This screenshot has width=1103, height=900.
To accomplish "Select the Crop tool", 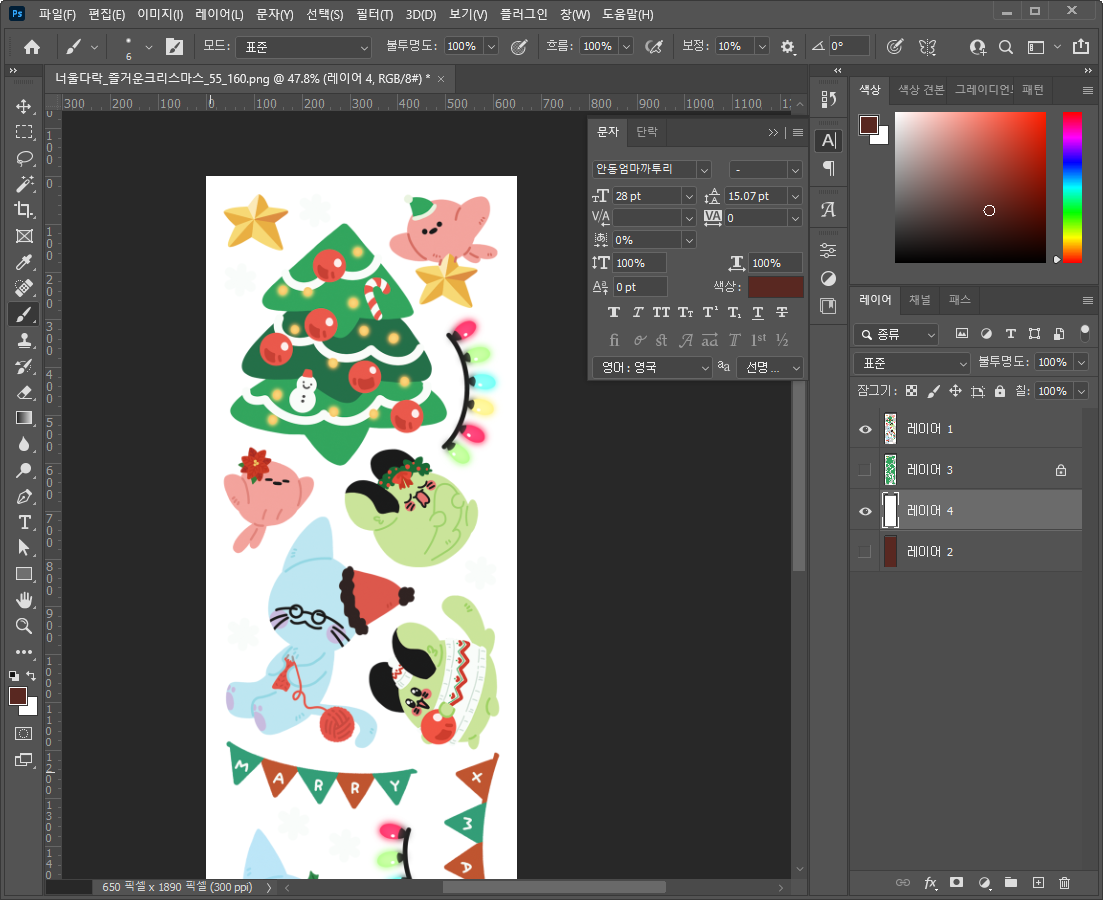I will coord(24,210).
